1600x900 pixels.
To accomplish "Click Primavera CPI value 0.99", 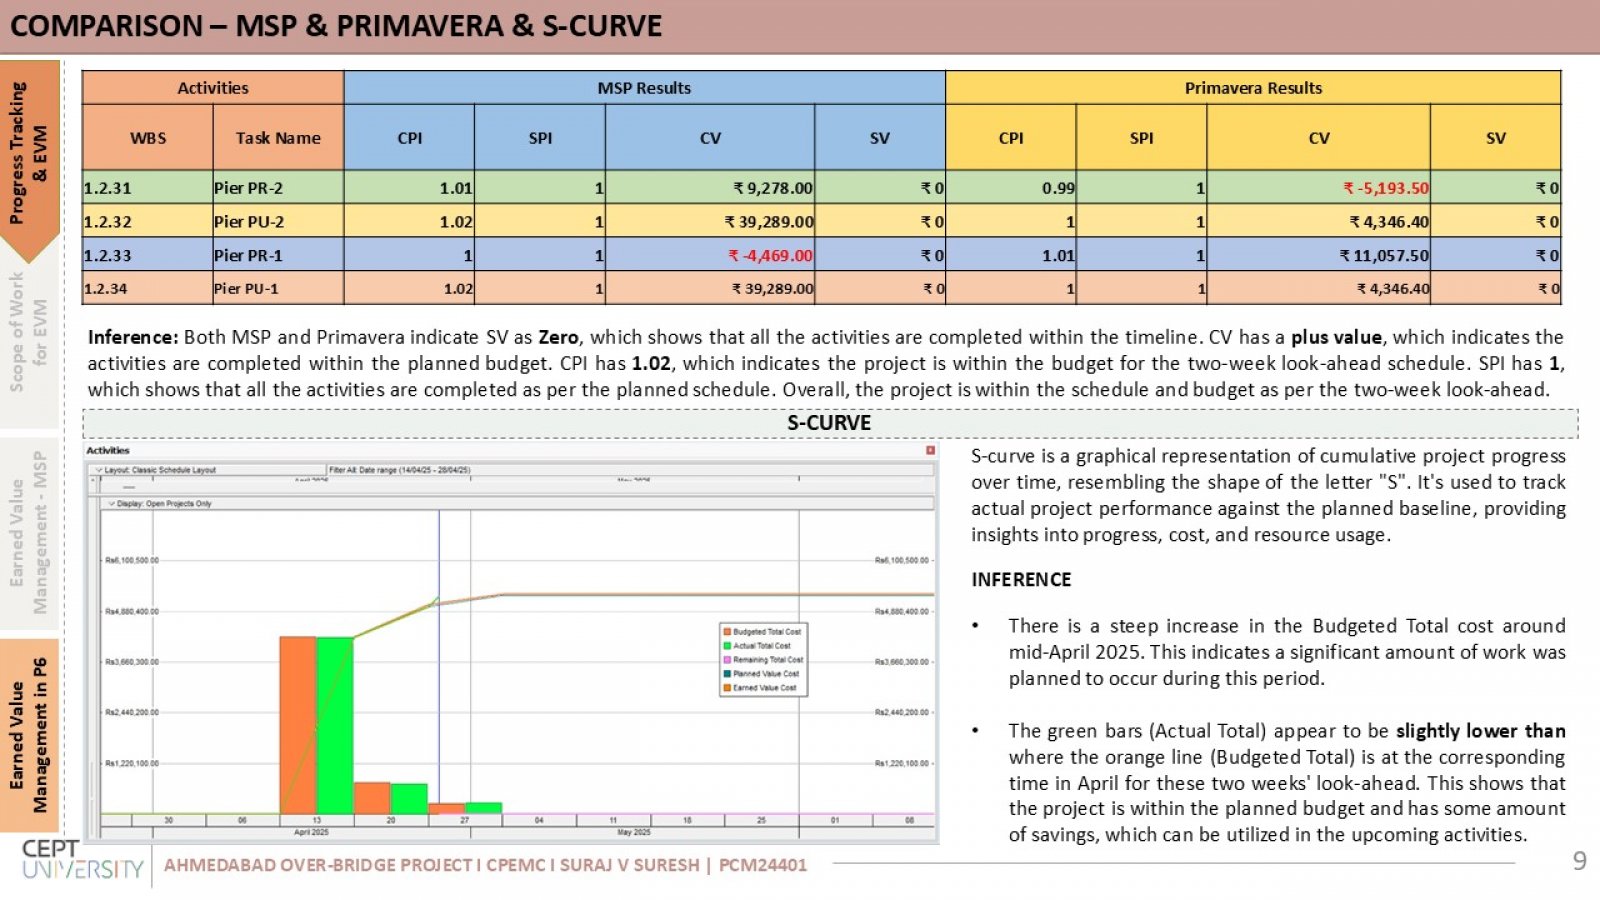I will [1058, 188].
